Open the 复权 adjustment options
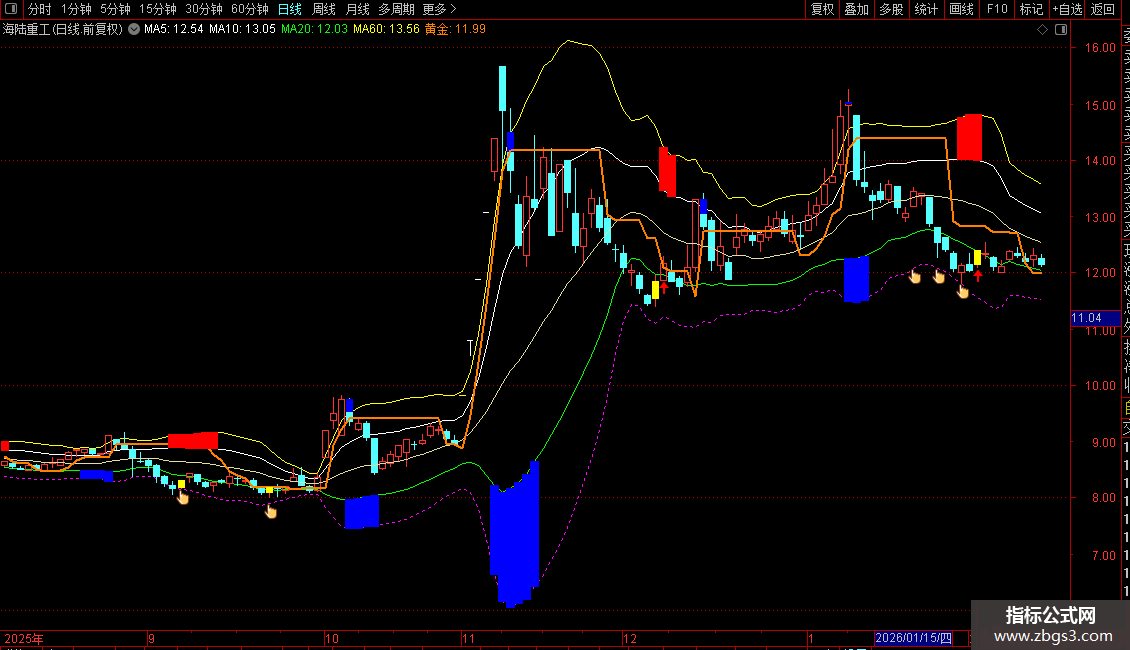Screen dimensions: 1130x650 (x=822, y=9)
